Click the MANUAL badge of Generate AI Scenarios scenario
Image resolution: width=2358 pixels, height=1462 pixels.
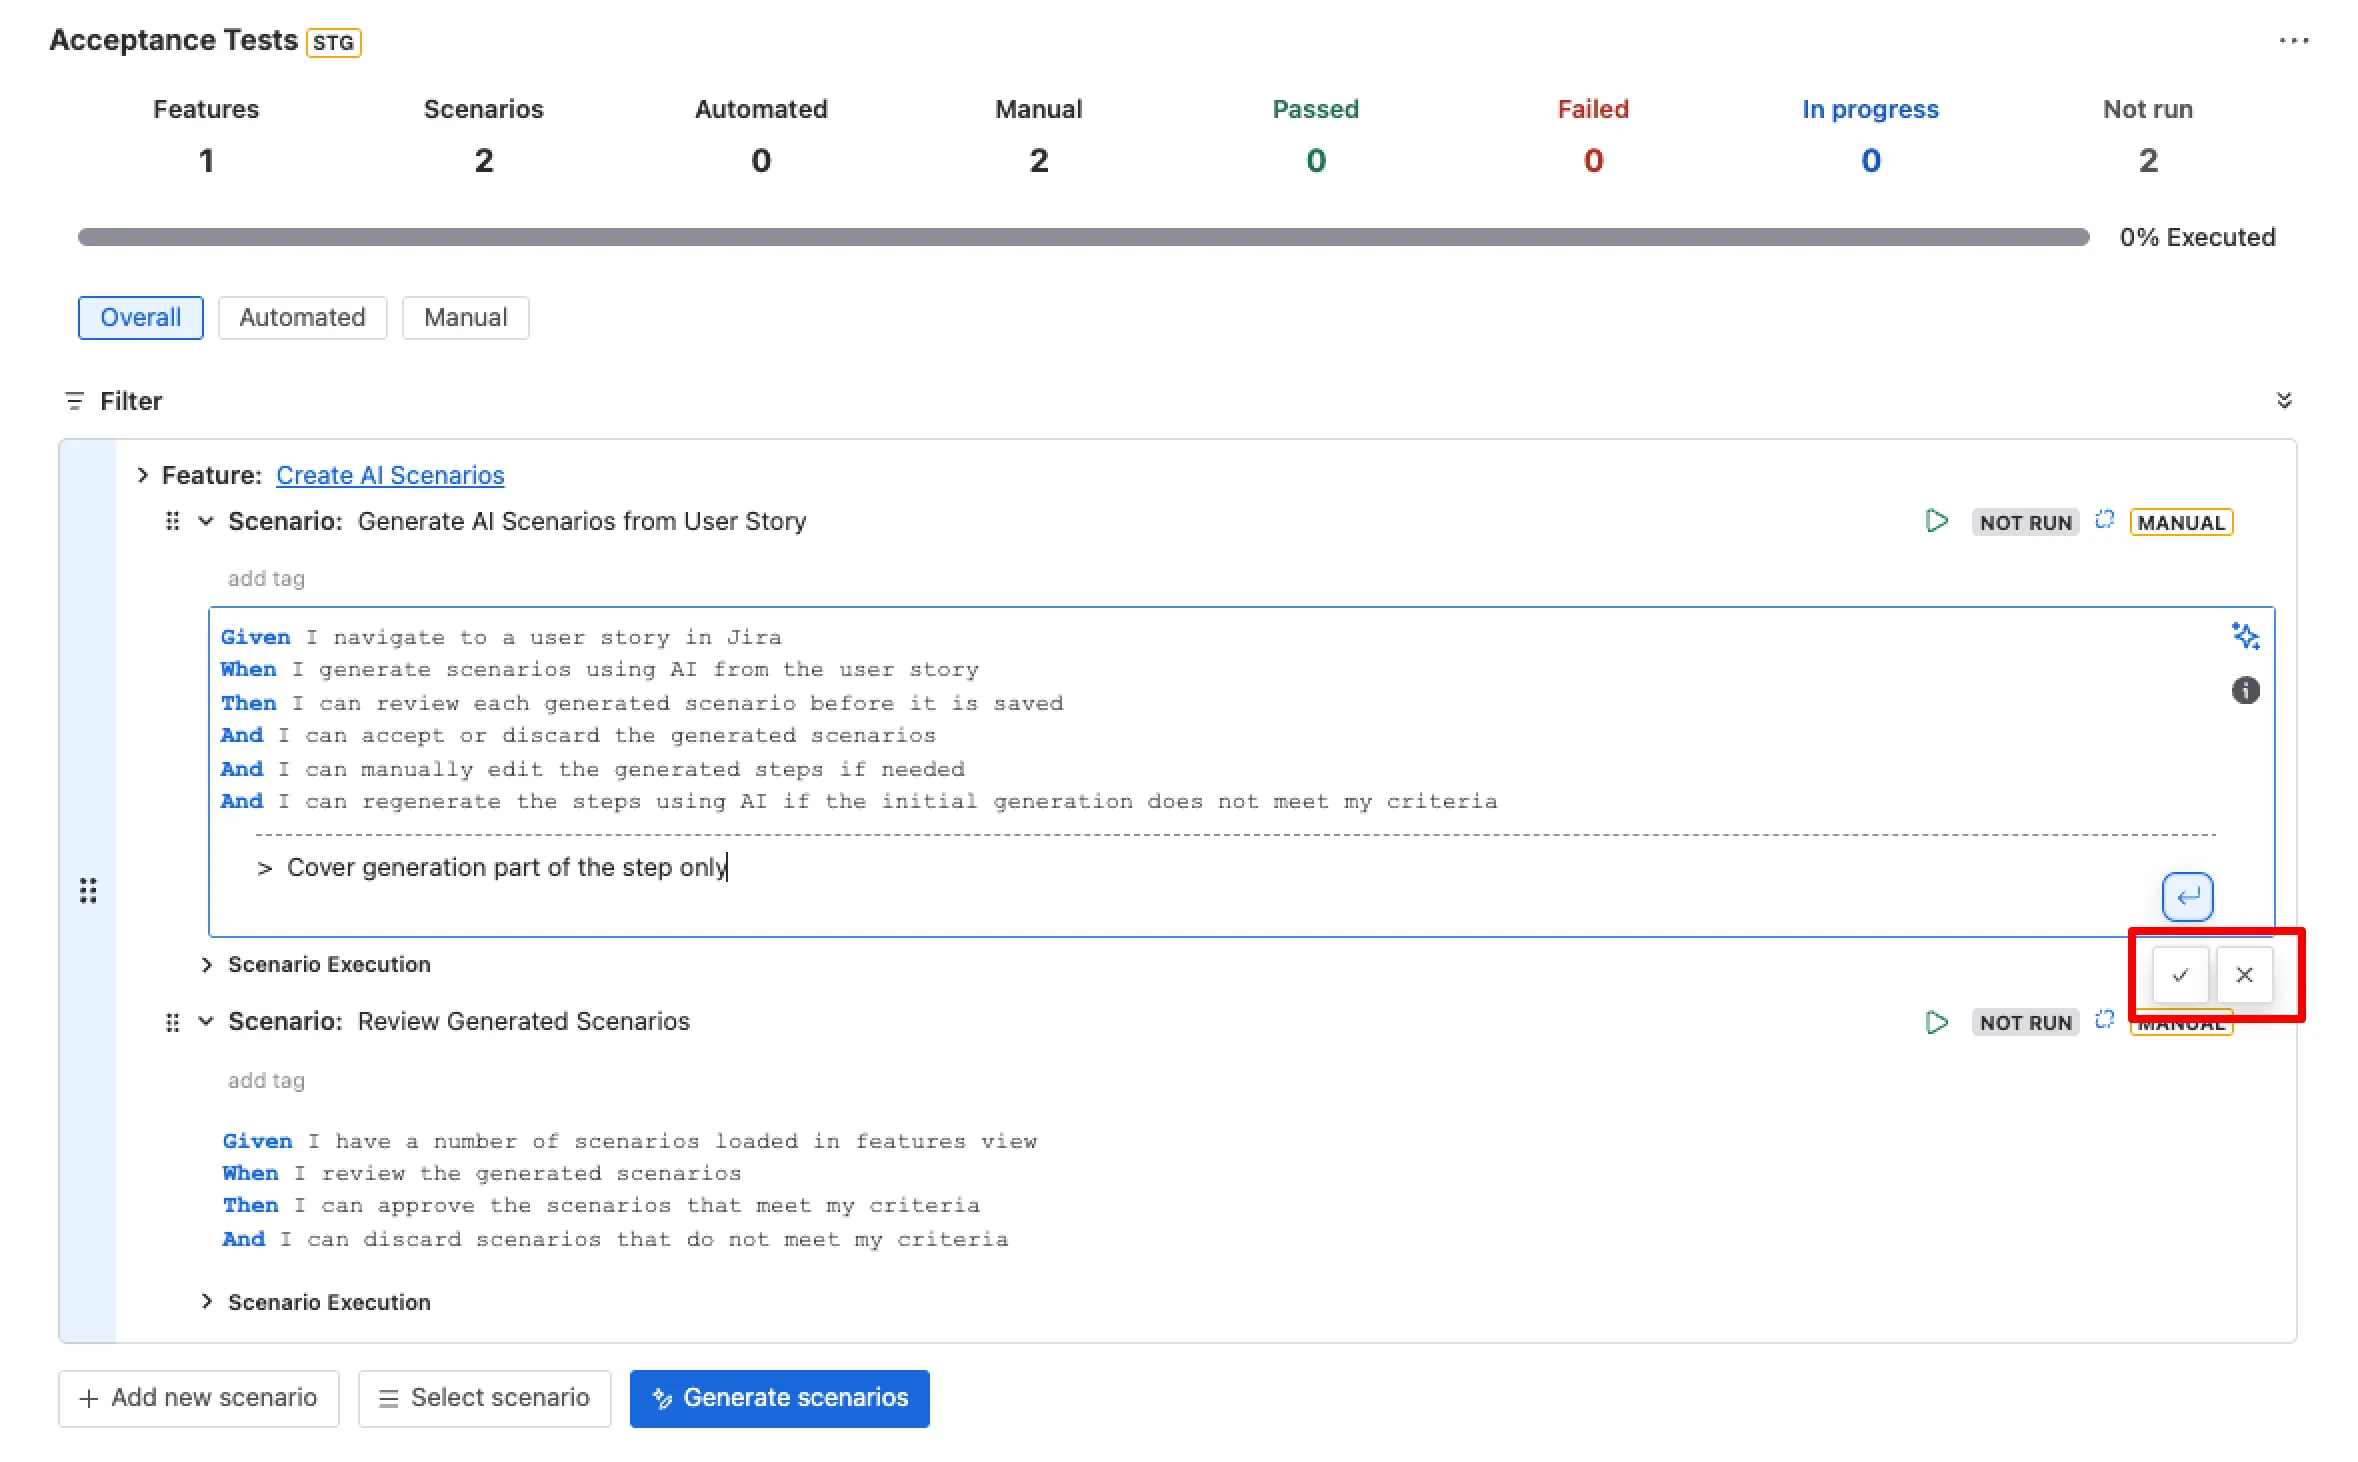pos(2181,522)
